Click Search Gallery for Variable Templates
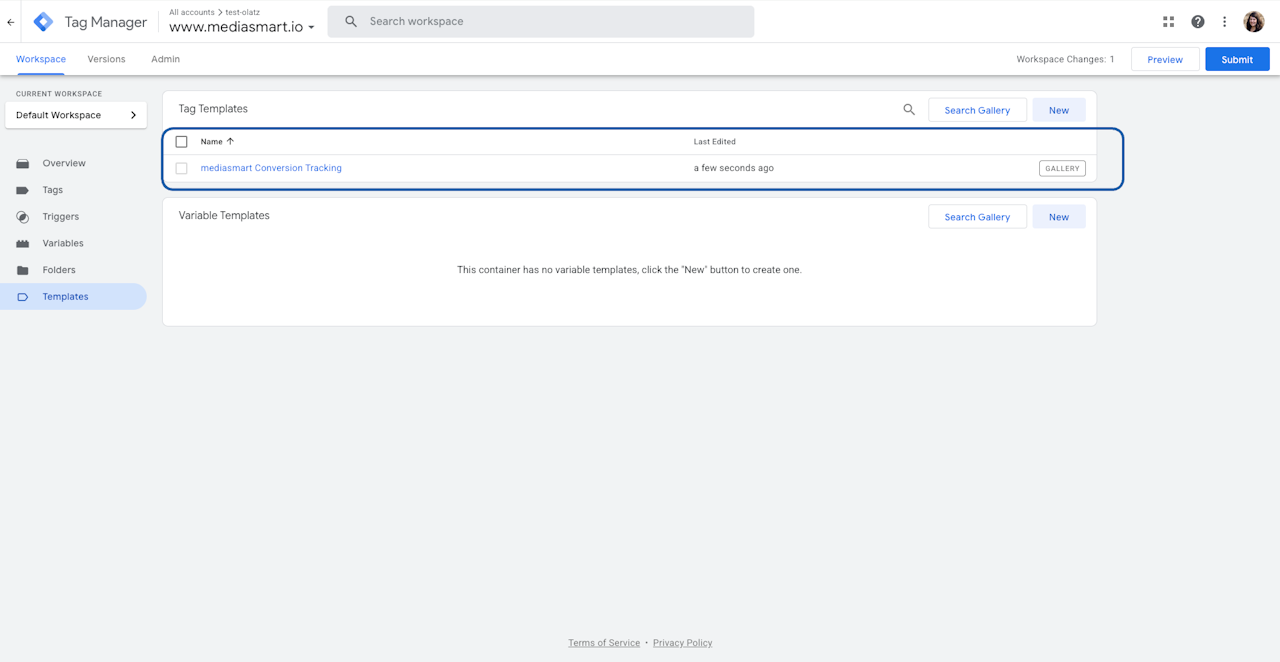Screen dimensions: 1280x662 (977, 217)
